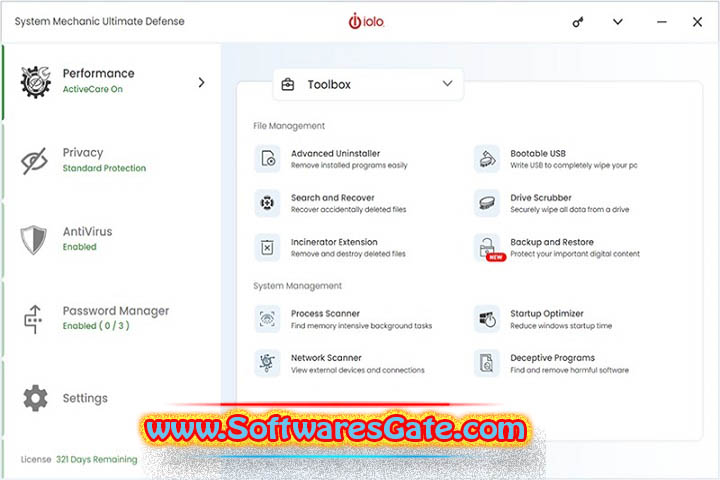This screenshot has width=720, height=480.
Task: Open the AntiVirus section
Action: (112, 239)
